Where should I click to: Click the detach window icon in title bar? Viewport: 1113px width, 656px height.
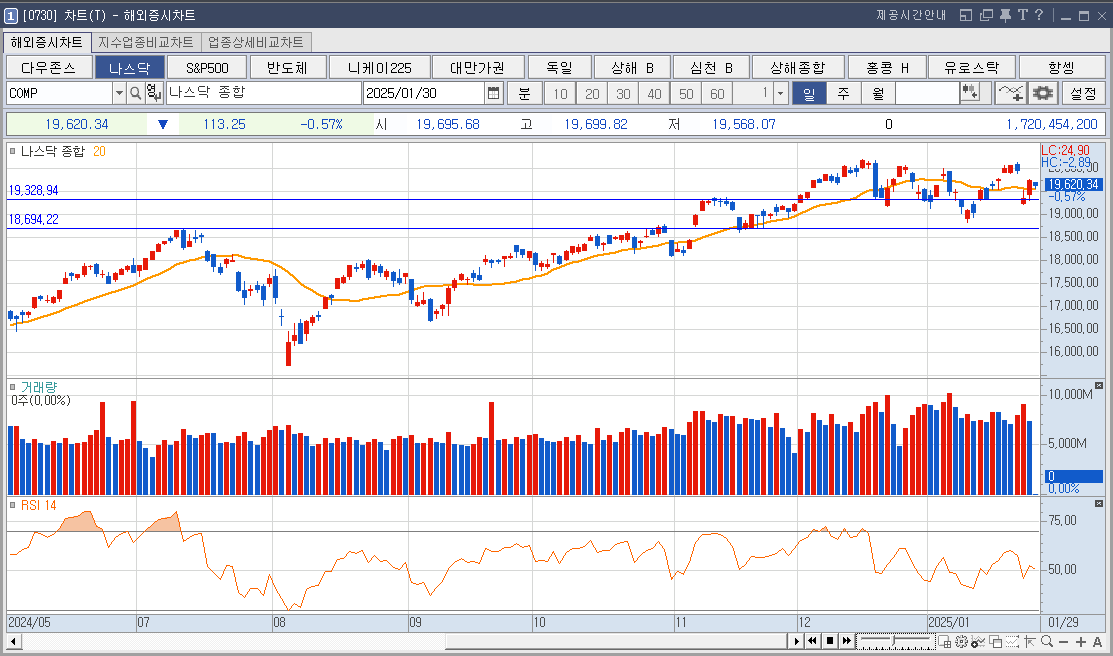[986, 15]
